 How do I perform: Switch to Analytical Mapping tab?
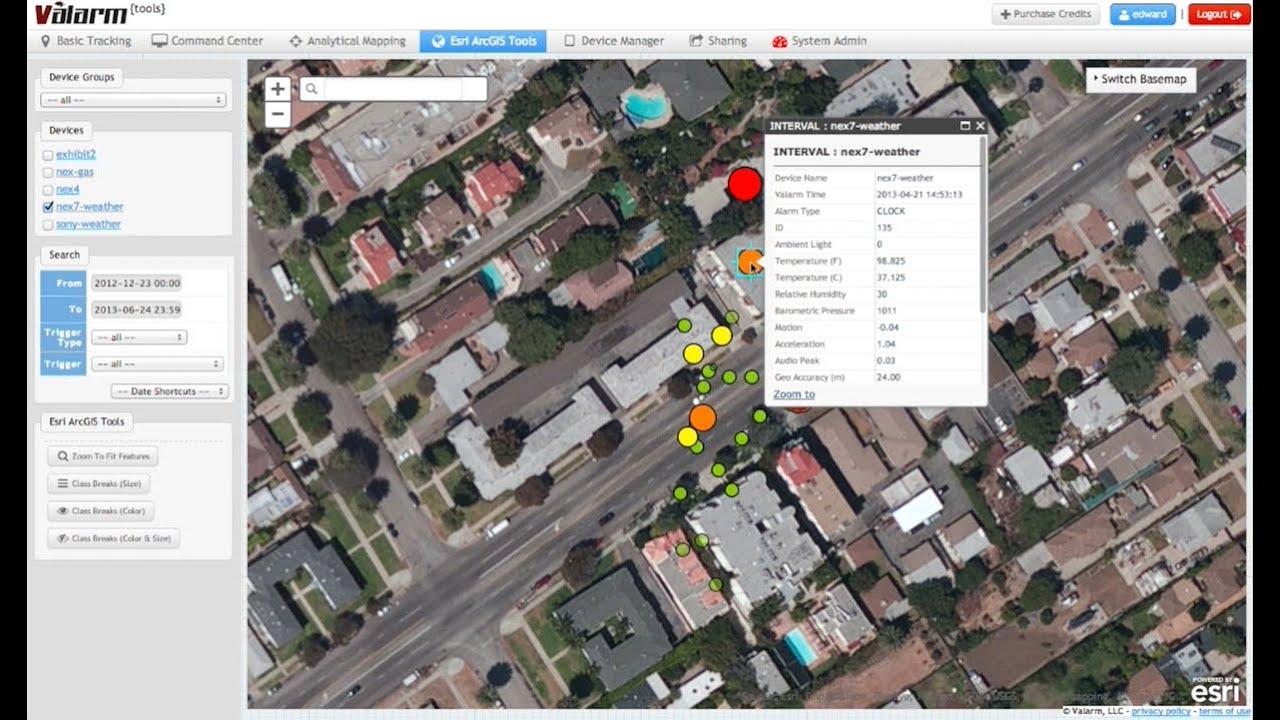347,41
